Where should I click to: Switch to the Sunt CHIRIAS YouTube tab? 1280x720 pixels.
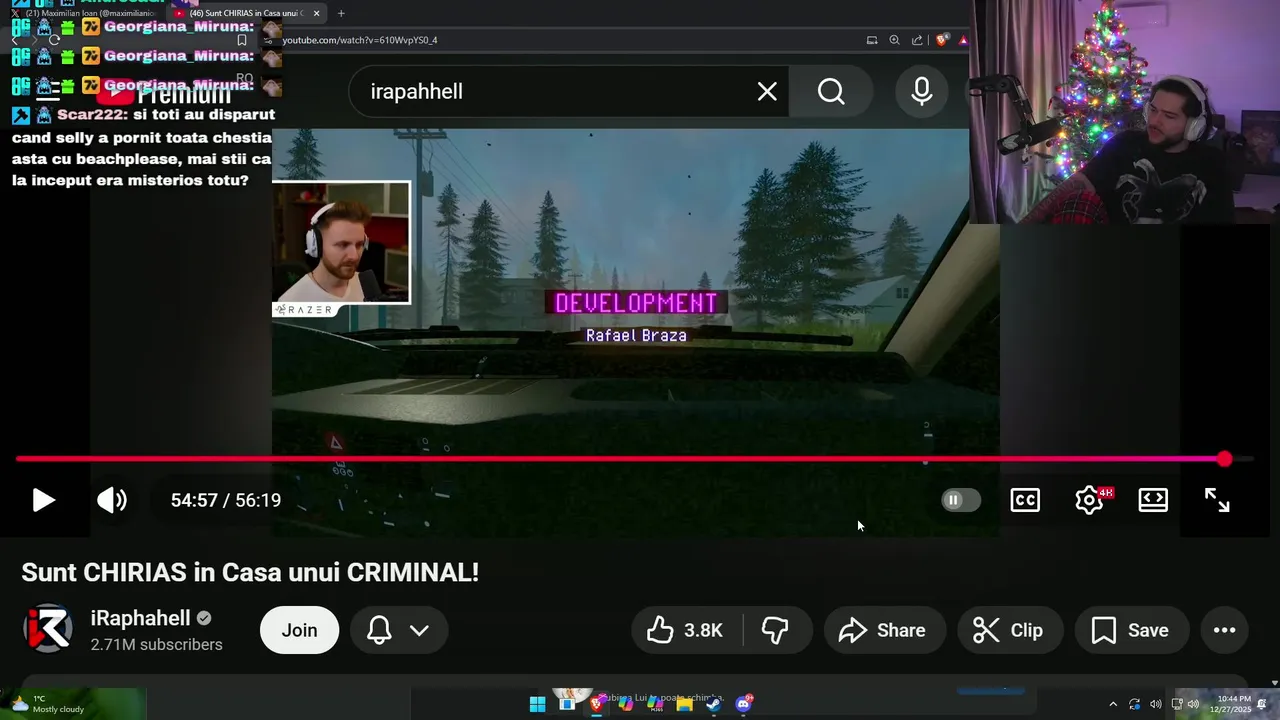[246, 13]
